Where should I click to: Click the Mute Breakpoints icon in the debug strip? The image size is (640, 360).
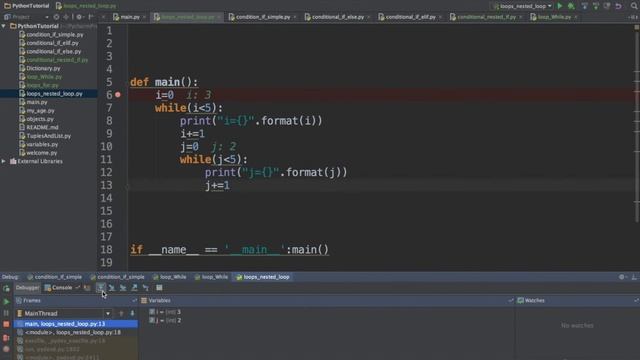tap(6, 349)
